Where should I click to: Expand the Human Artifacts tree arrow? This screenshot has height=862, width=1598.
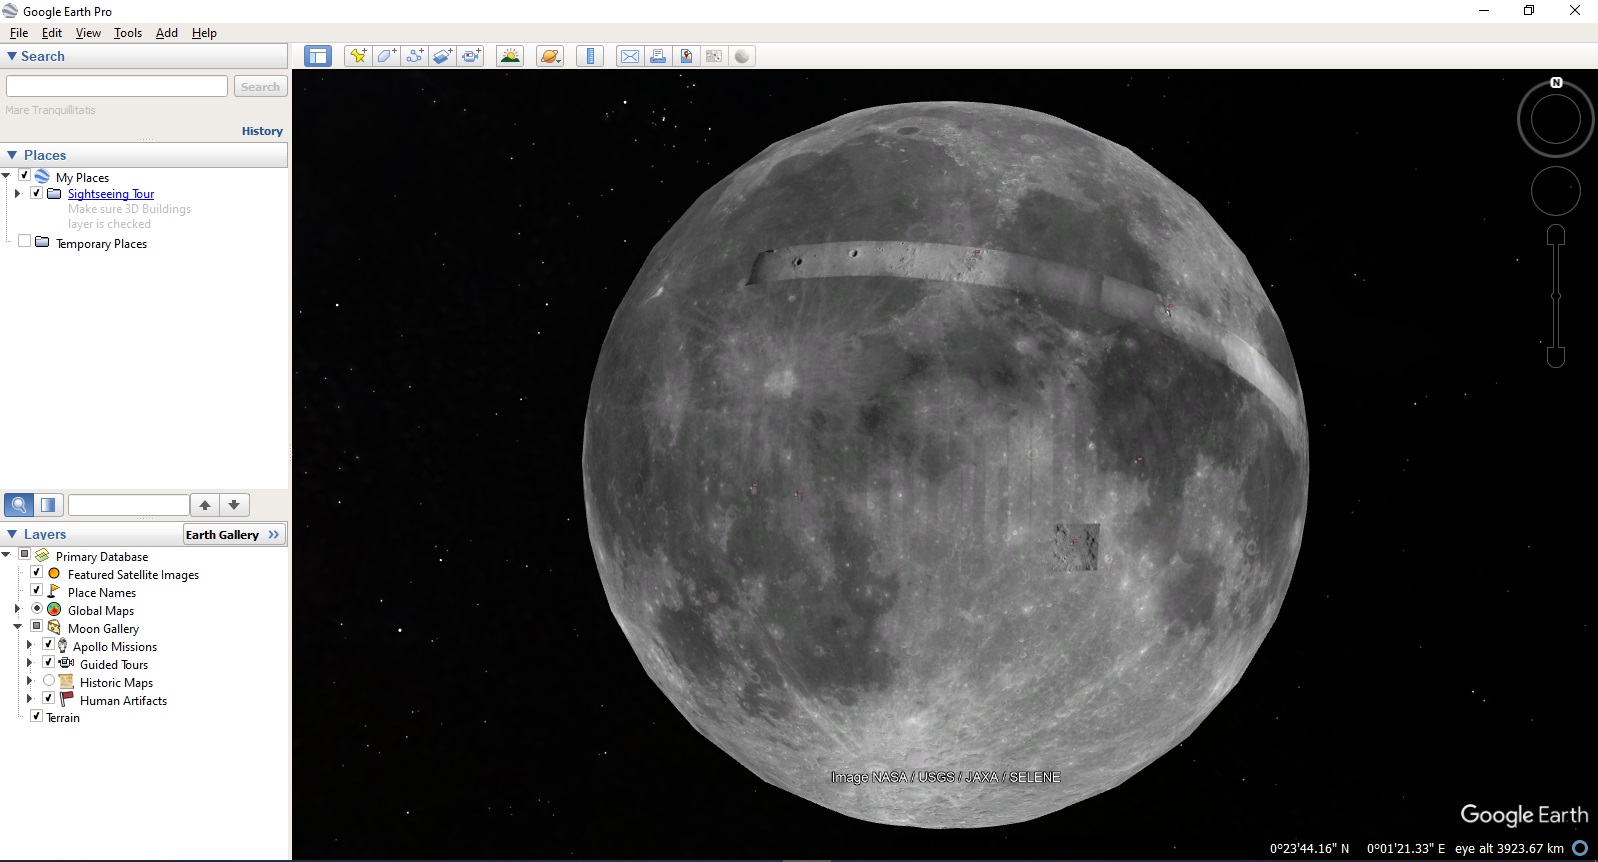(29, 699)
